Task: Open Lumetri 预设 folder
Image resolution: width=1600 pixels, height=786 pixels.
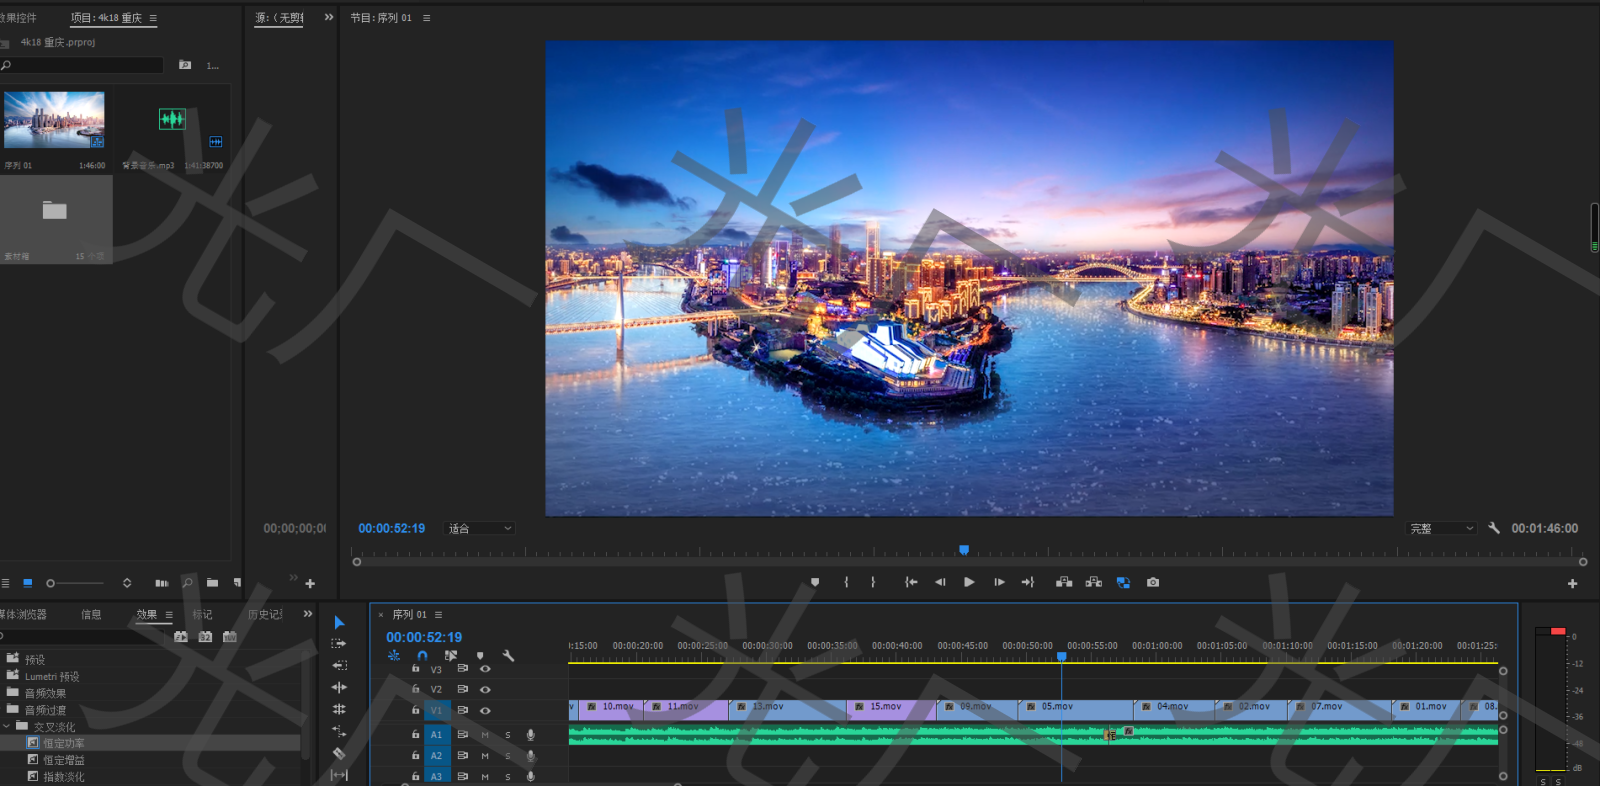Action: (x=52, y=677)
